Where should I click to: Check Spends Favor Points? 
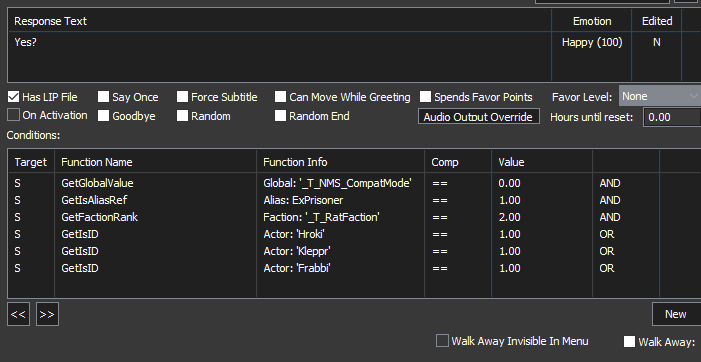tap(425, 97)
